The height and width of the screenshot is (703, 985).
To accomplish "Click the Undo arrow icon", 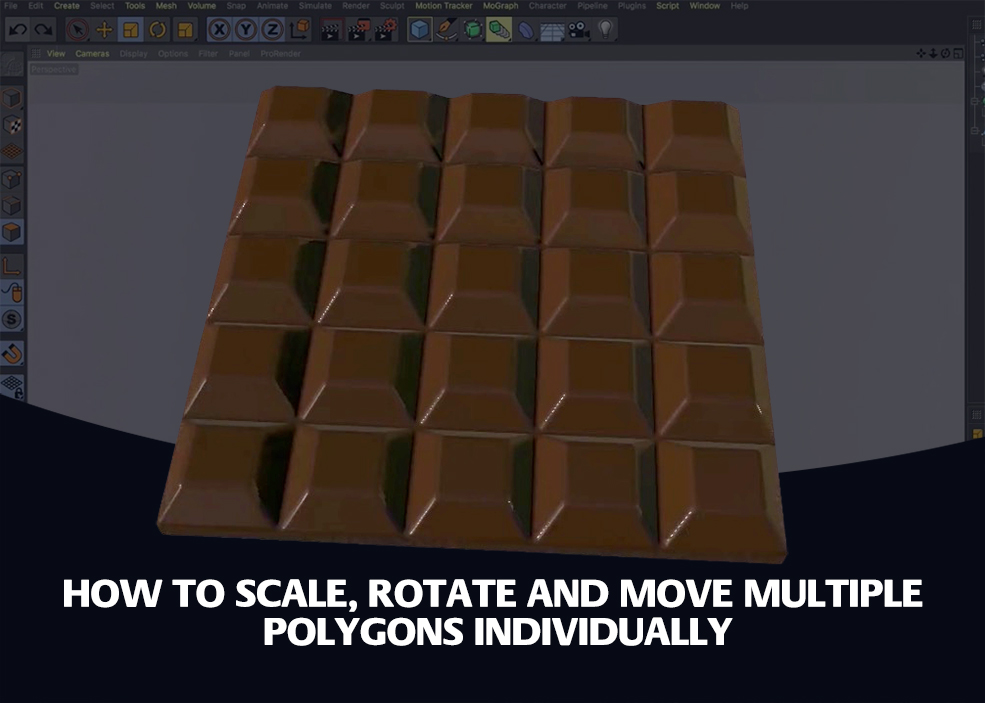I will click(x=17, y=30).
